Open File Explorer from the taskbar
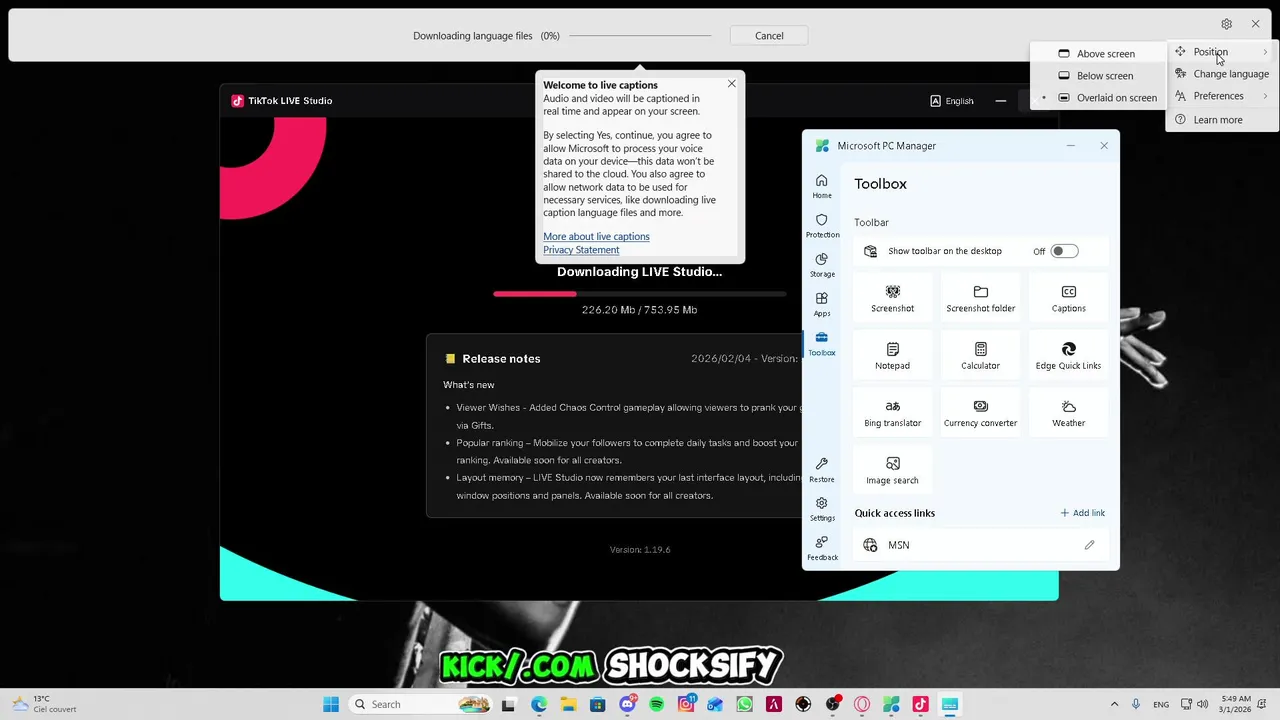This screenshot has width=1280, height=720. 568,704
